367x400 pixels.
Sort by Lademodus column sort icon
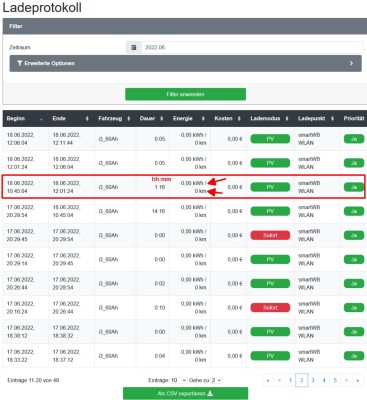[287, 119]
